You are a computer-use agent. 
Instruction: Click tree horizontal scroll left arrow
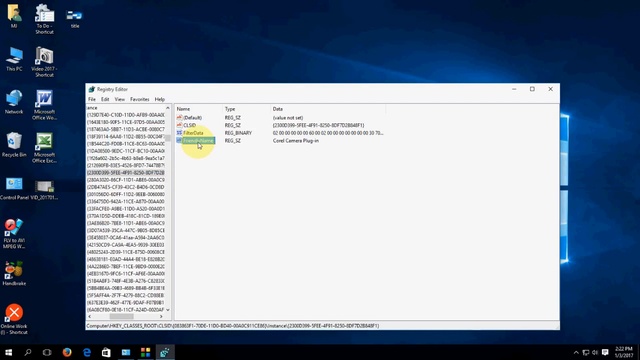(89, 316)
